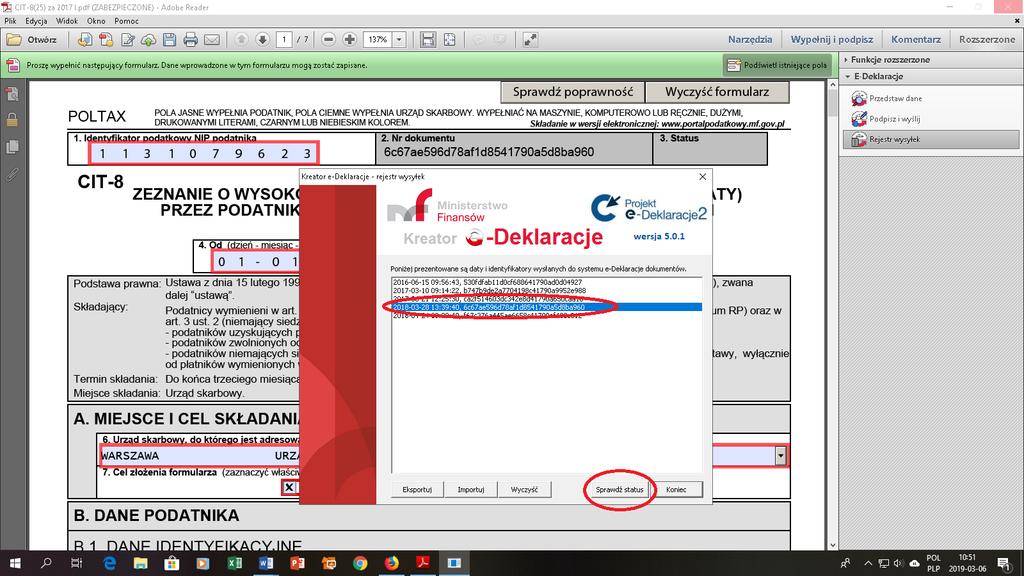Click the NIP podatnika number field
Image resolution: width=1024 pixels, height=576 pixels.
(204, 153)
